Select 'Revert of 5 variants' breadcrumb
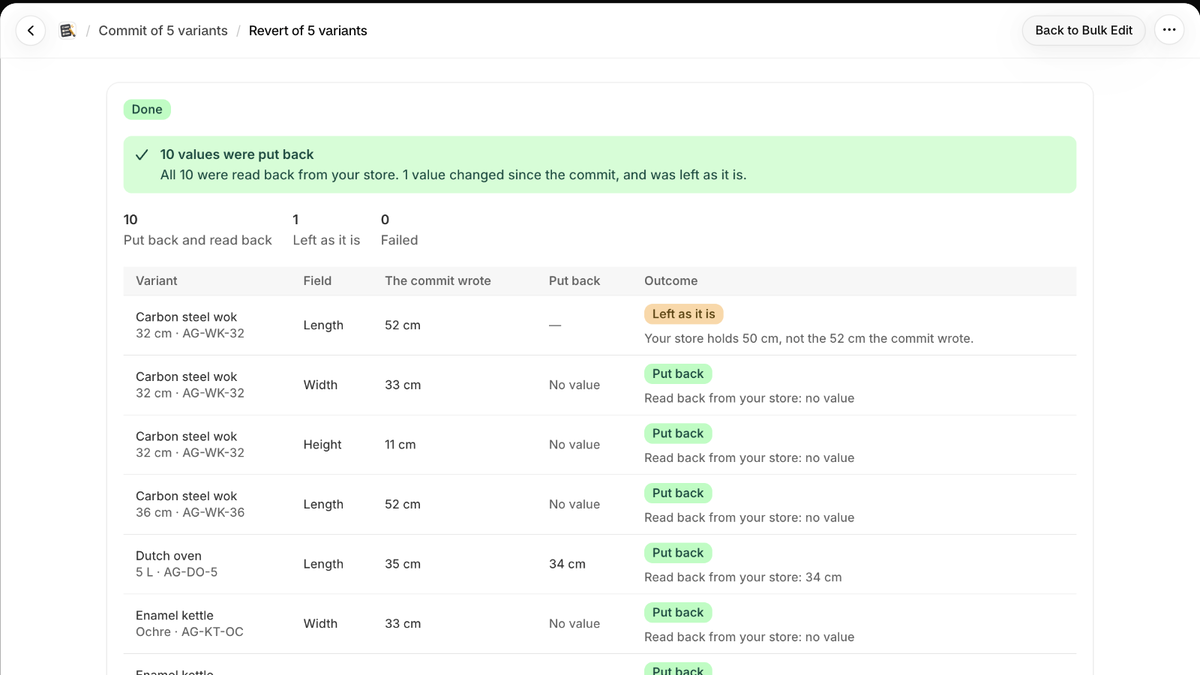1200x675 pixels. pyautogui.click(x=308, y=31)
